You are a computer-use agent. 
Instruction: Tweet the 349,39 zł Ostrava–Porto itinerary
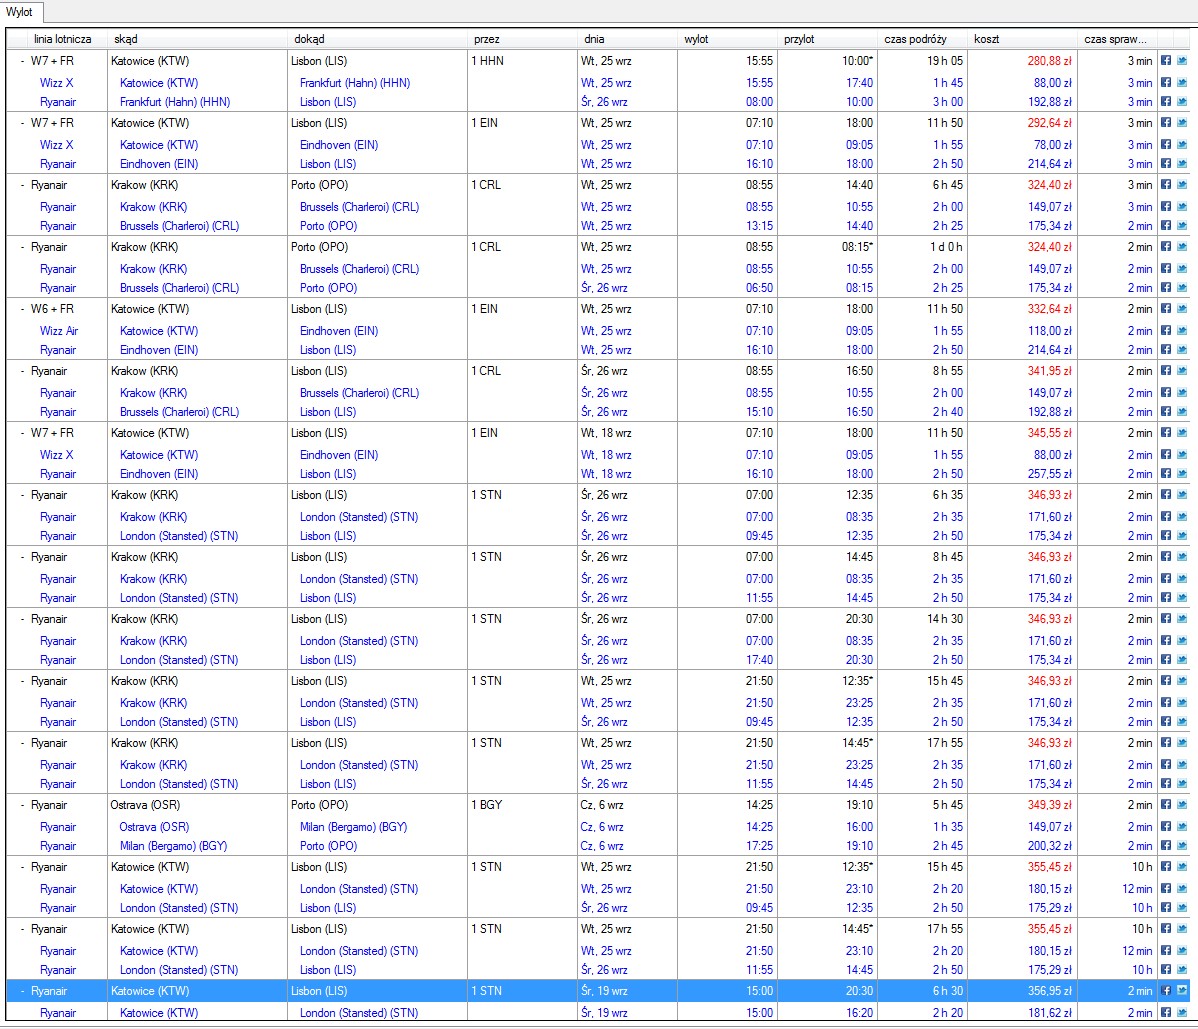point(1182,804)
